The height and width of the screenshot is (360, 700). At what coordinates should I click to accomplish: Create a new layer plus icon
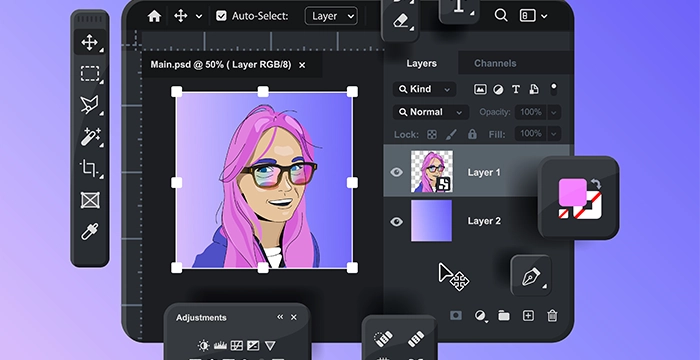(x=528, y=316)
